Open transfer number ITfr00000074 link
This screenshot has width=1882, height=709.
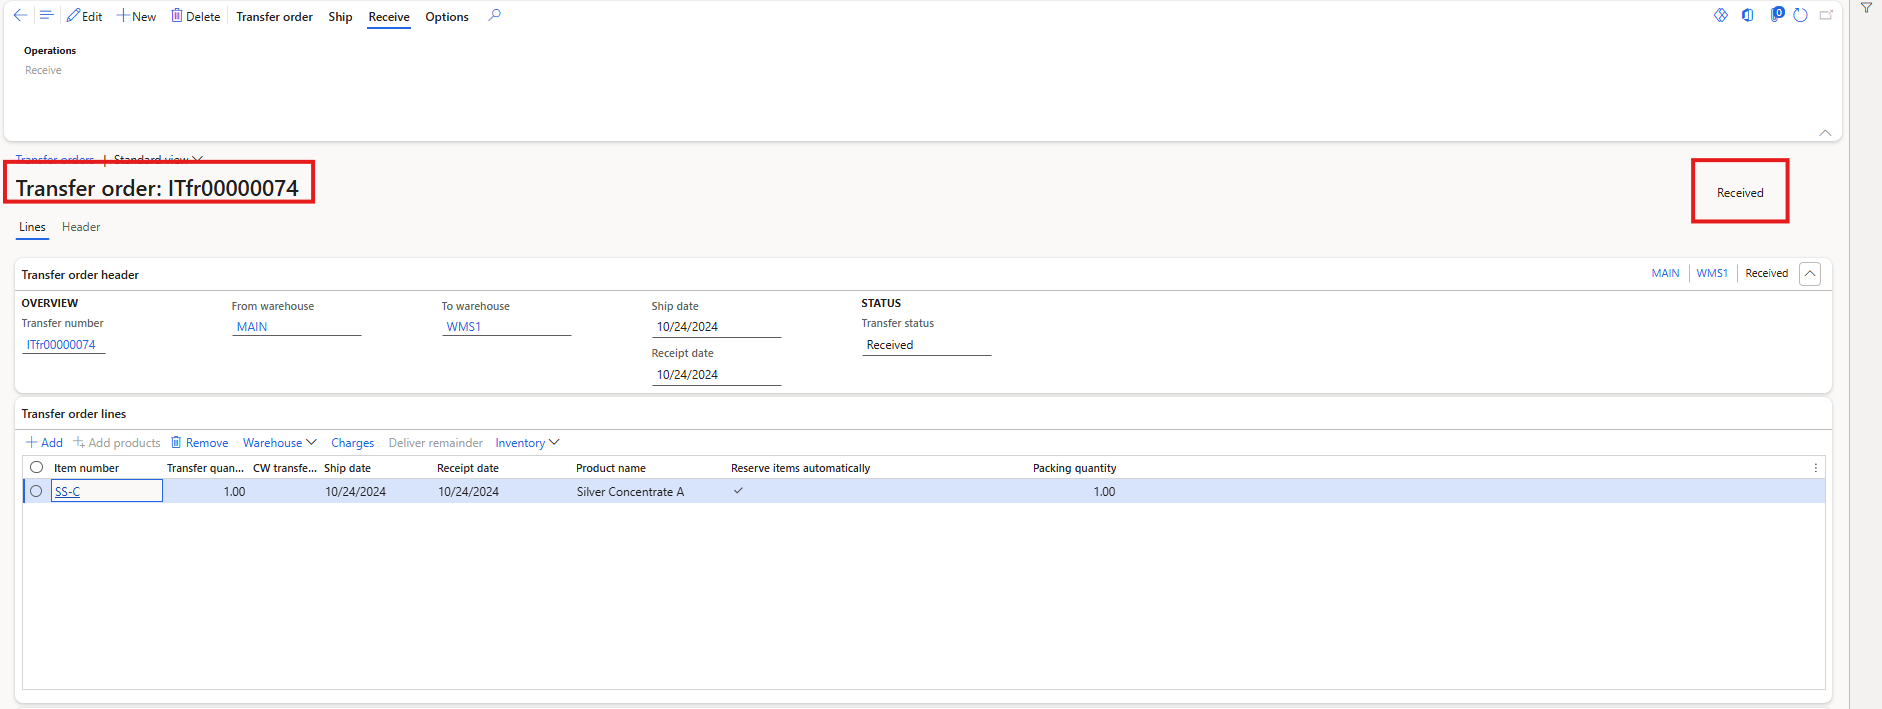[61, 345]
